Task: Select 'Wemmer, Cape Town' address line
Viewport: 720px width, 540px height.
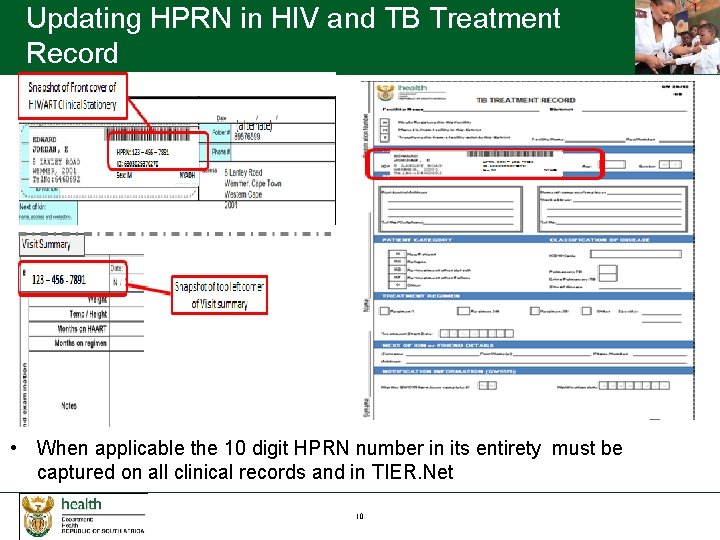Action: [x=253, y=183]
